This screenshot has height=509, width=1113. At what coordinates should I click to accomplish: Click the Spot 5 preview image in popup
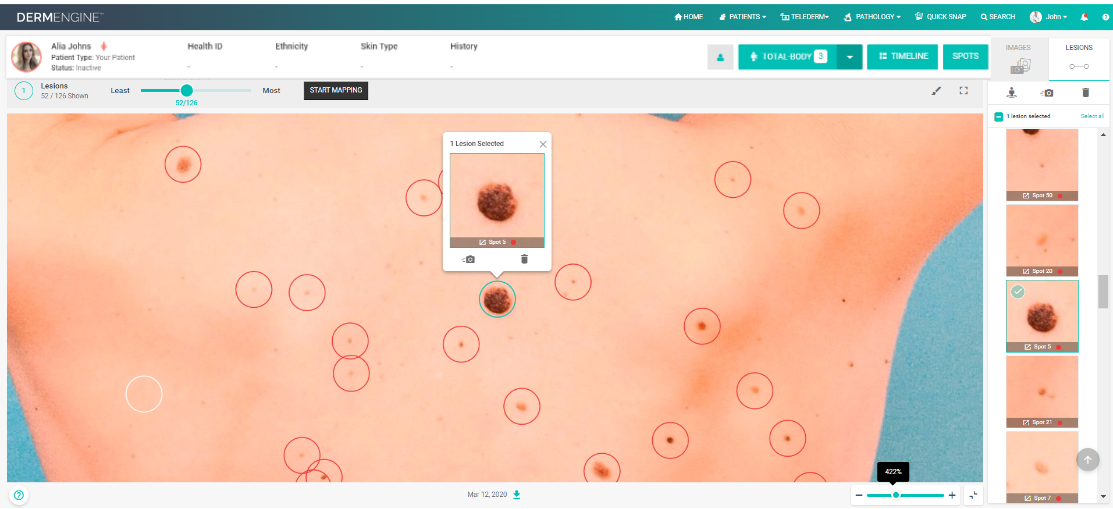point(497,200)
